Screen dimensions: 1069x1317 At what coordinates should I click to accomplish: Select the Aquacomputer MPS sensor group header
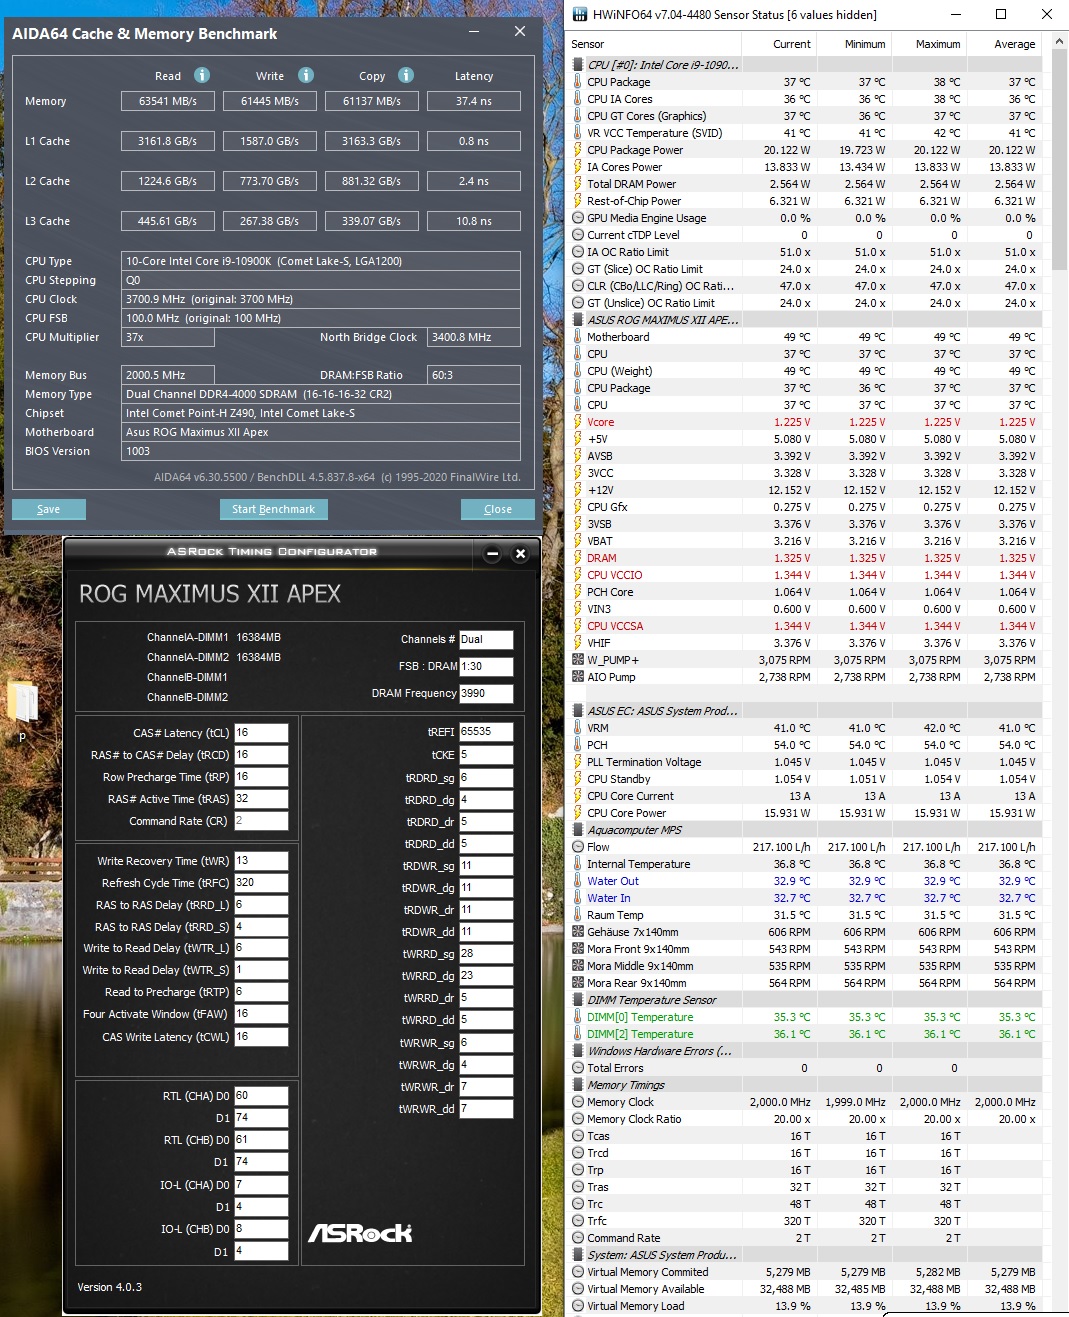point(808,830)
